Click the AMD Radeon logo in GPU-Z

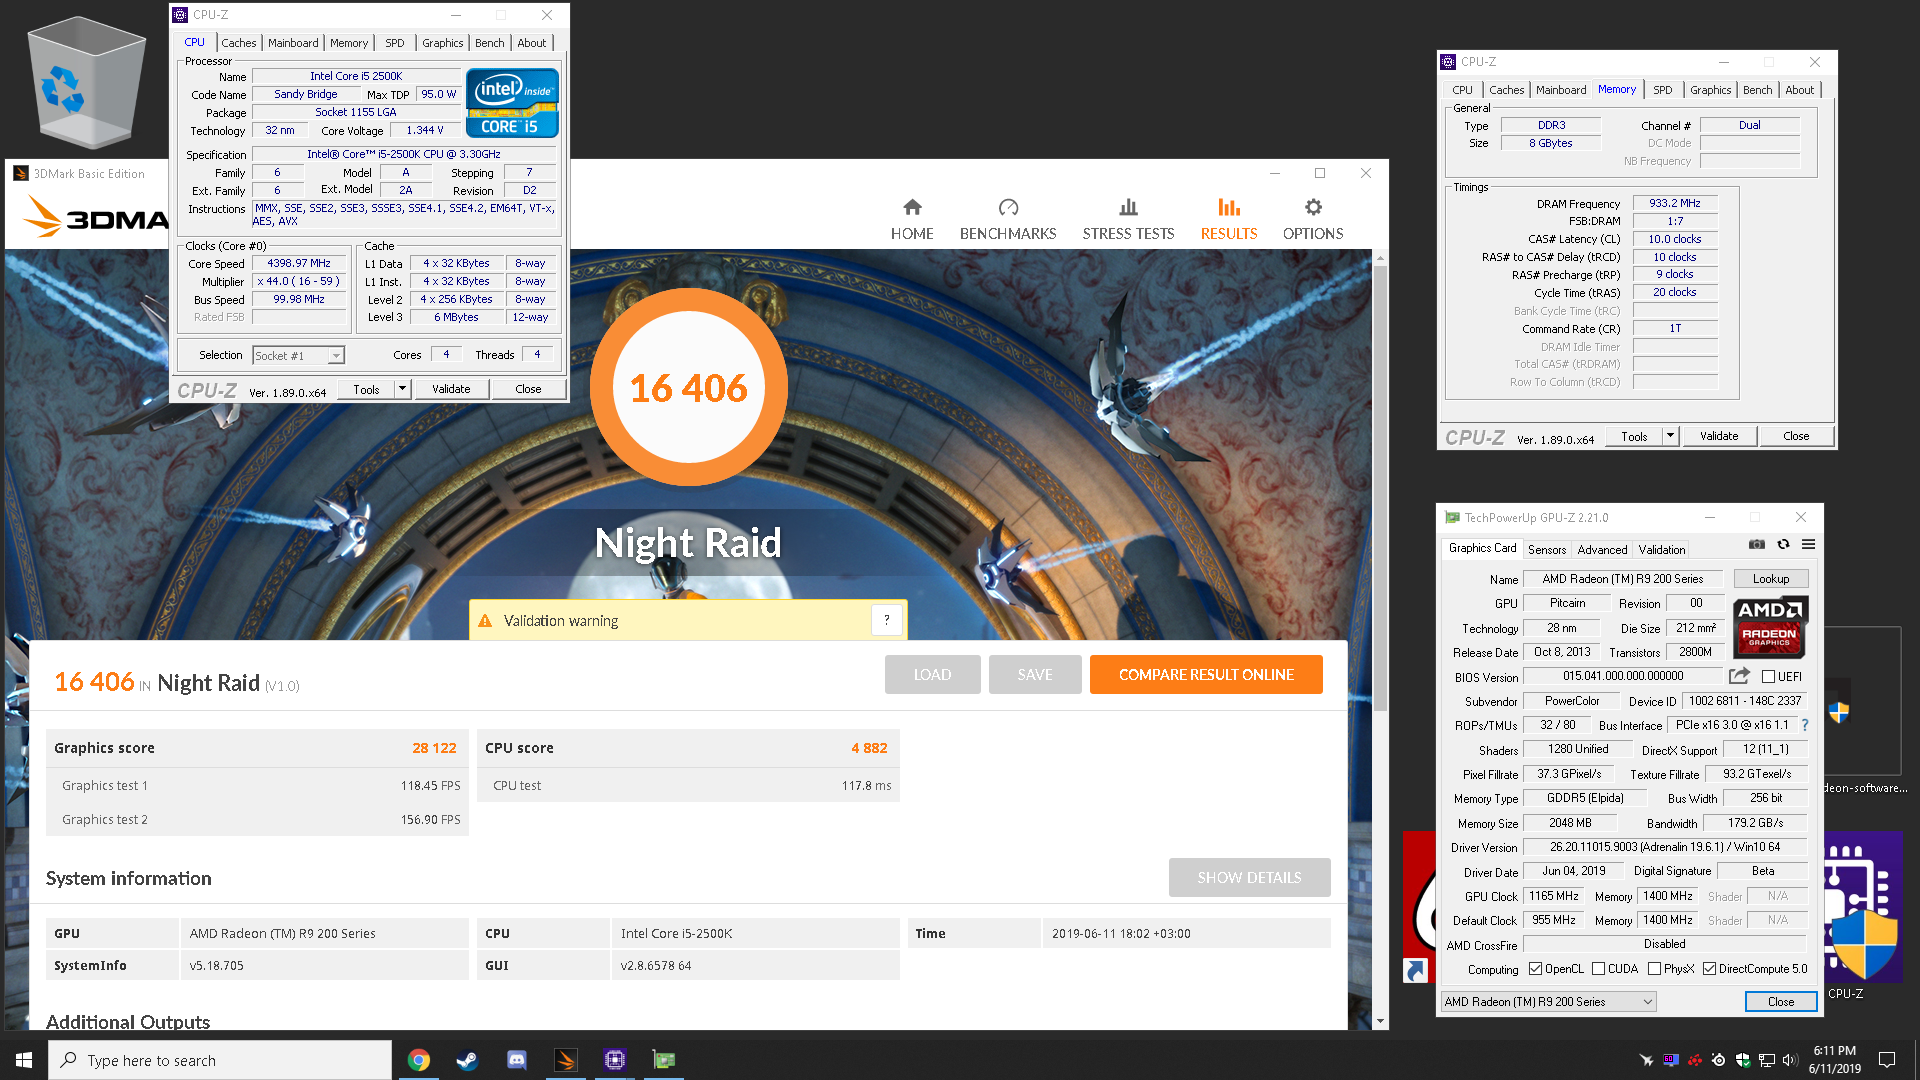[1770, 627]
